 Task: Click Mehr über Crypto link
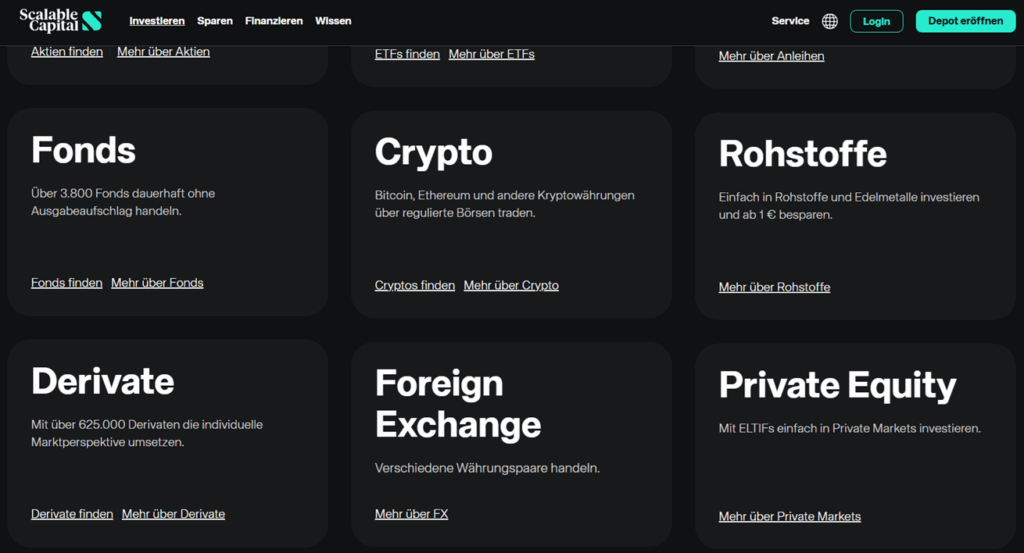(x=511, y=285)
